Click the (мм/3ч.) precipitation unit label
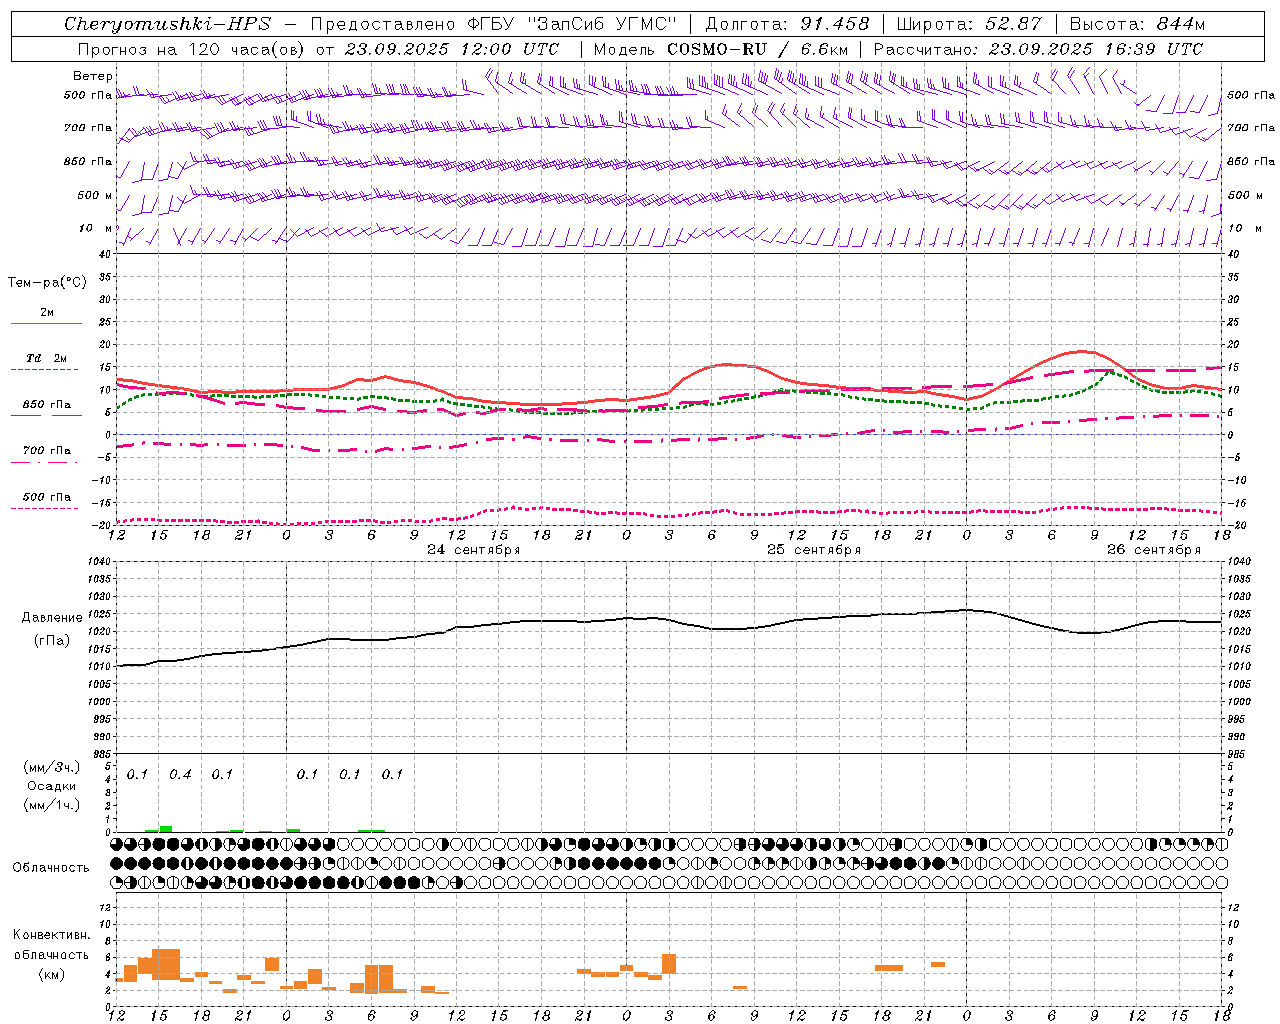Image resolution: width=1280 pixels, height=1024 pixels. [x=52, y=767]
